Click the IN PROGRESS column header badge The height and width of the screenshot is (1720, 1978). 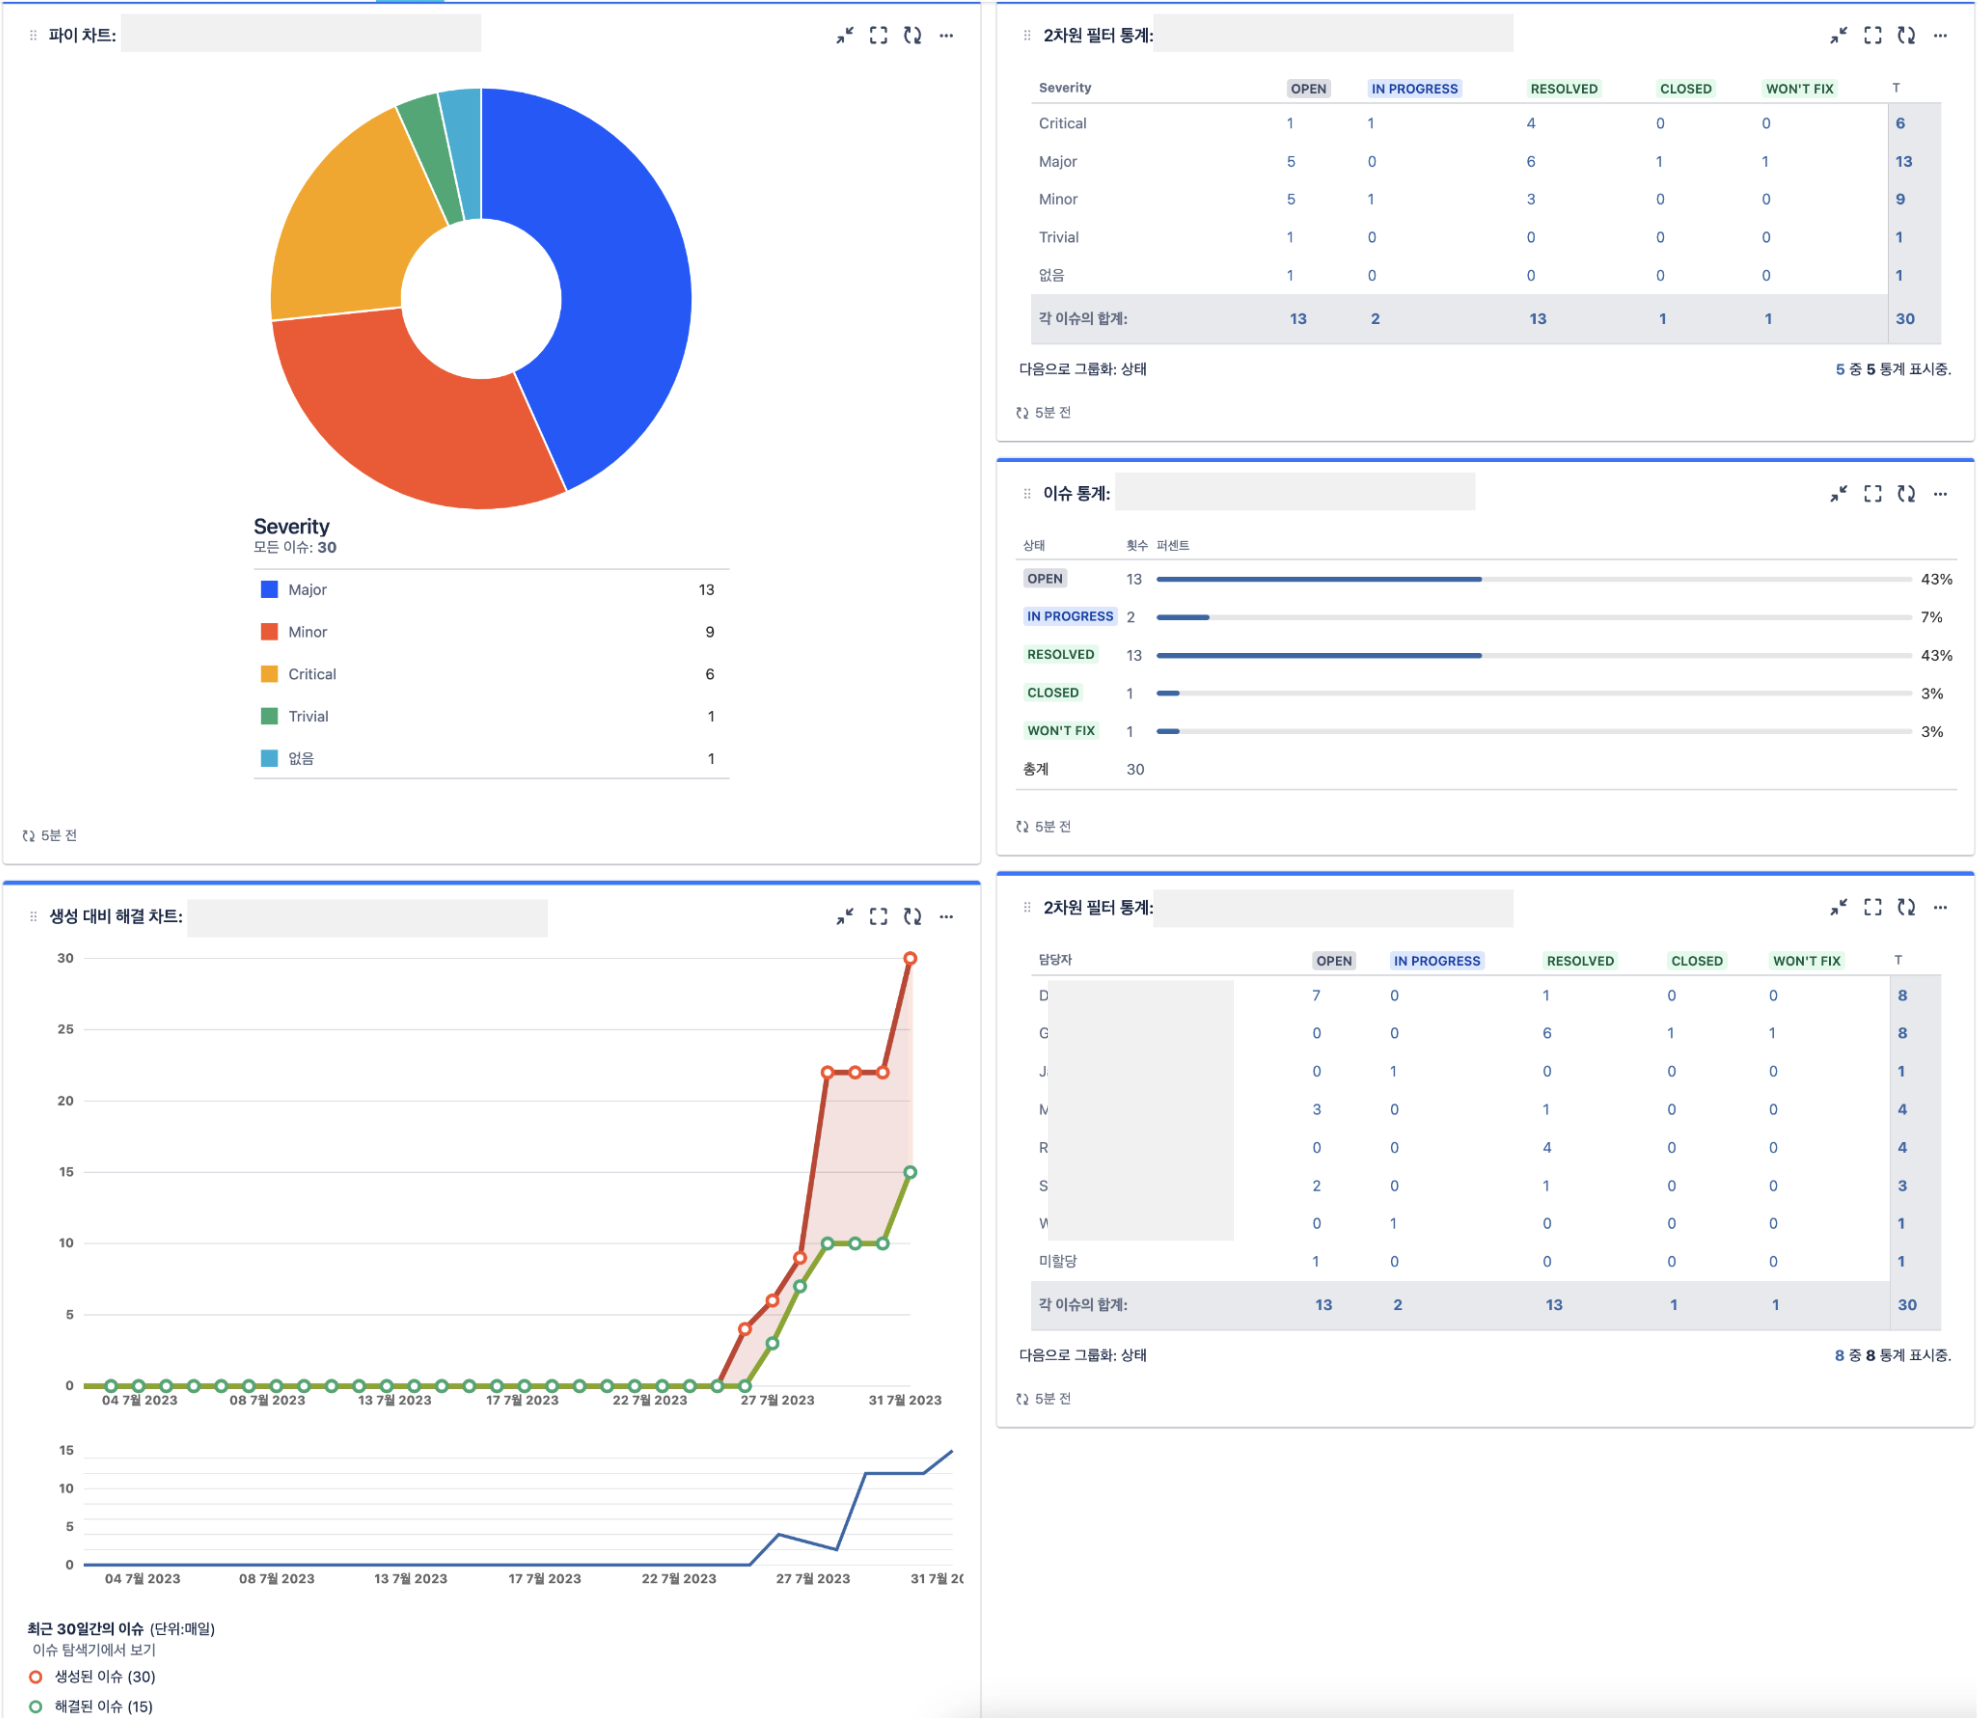[1413, 89]
